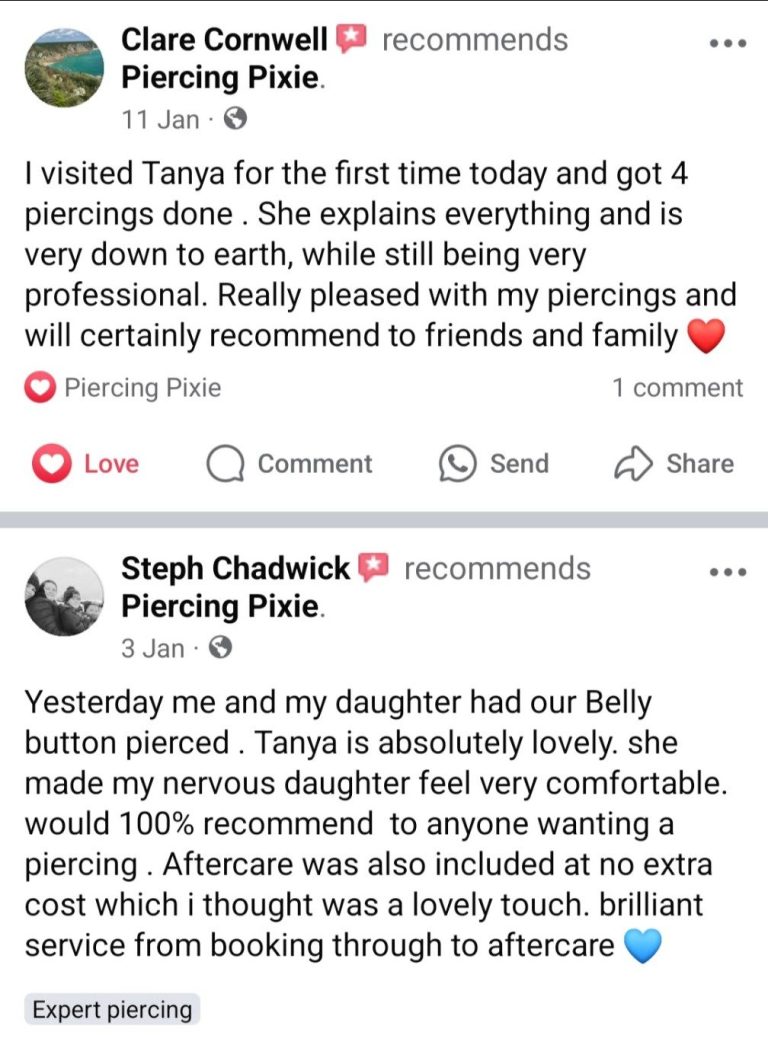Click Clare Cornwell's coastal profile picture

[x=64, y=67]
